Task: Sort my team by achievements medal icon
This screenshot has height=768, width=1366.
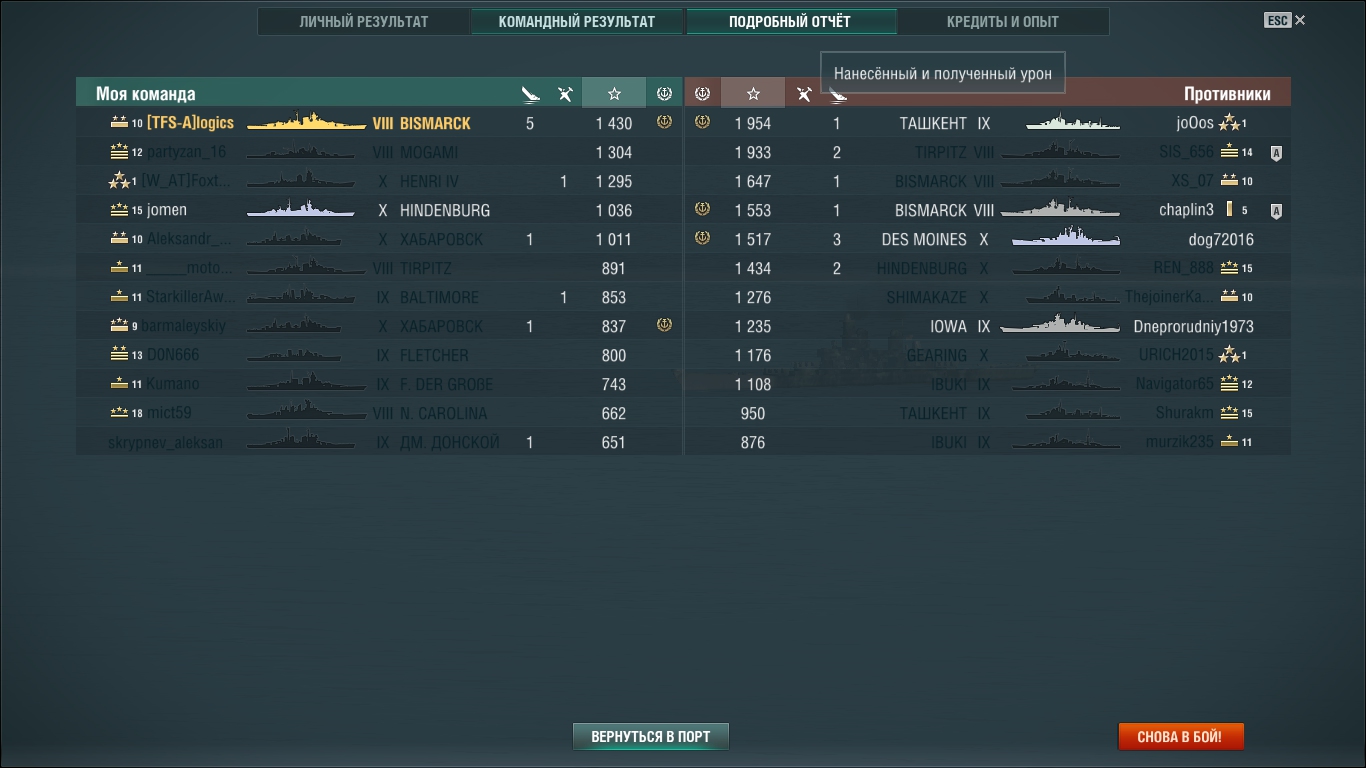Action: coord(664,93)
